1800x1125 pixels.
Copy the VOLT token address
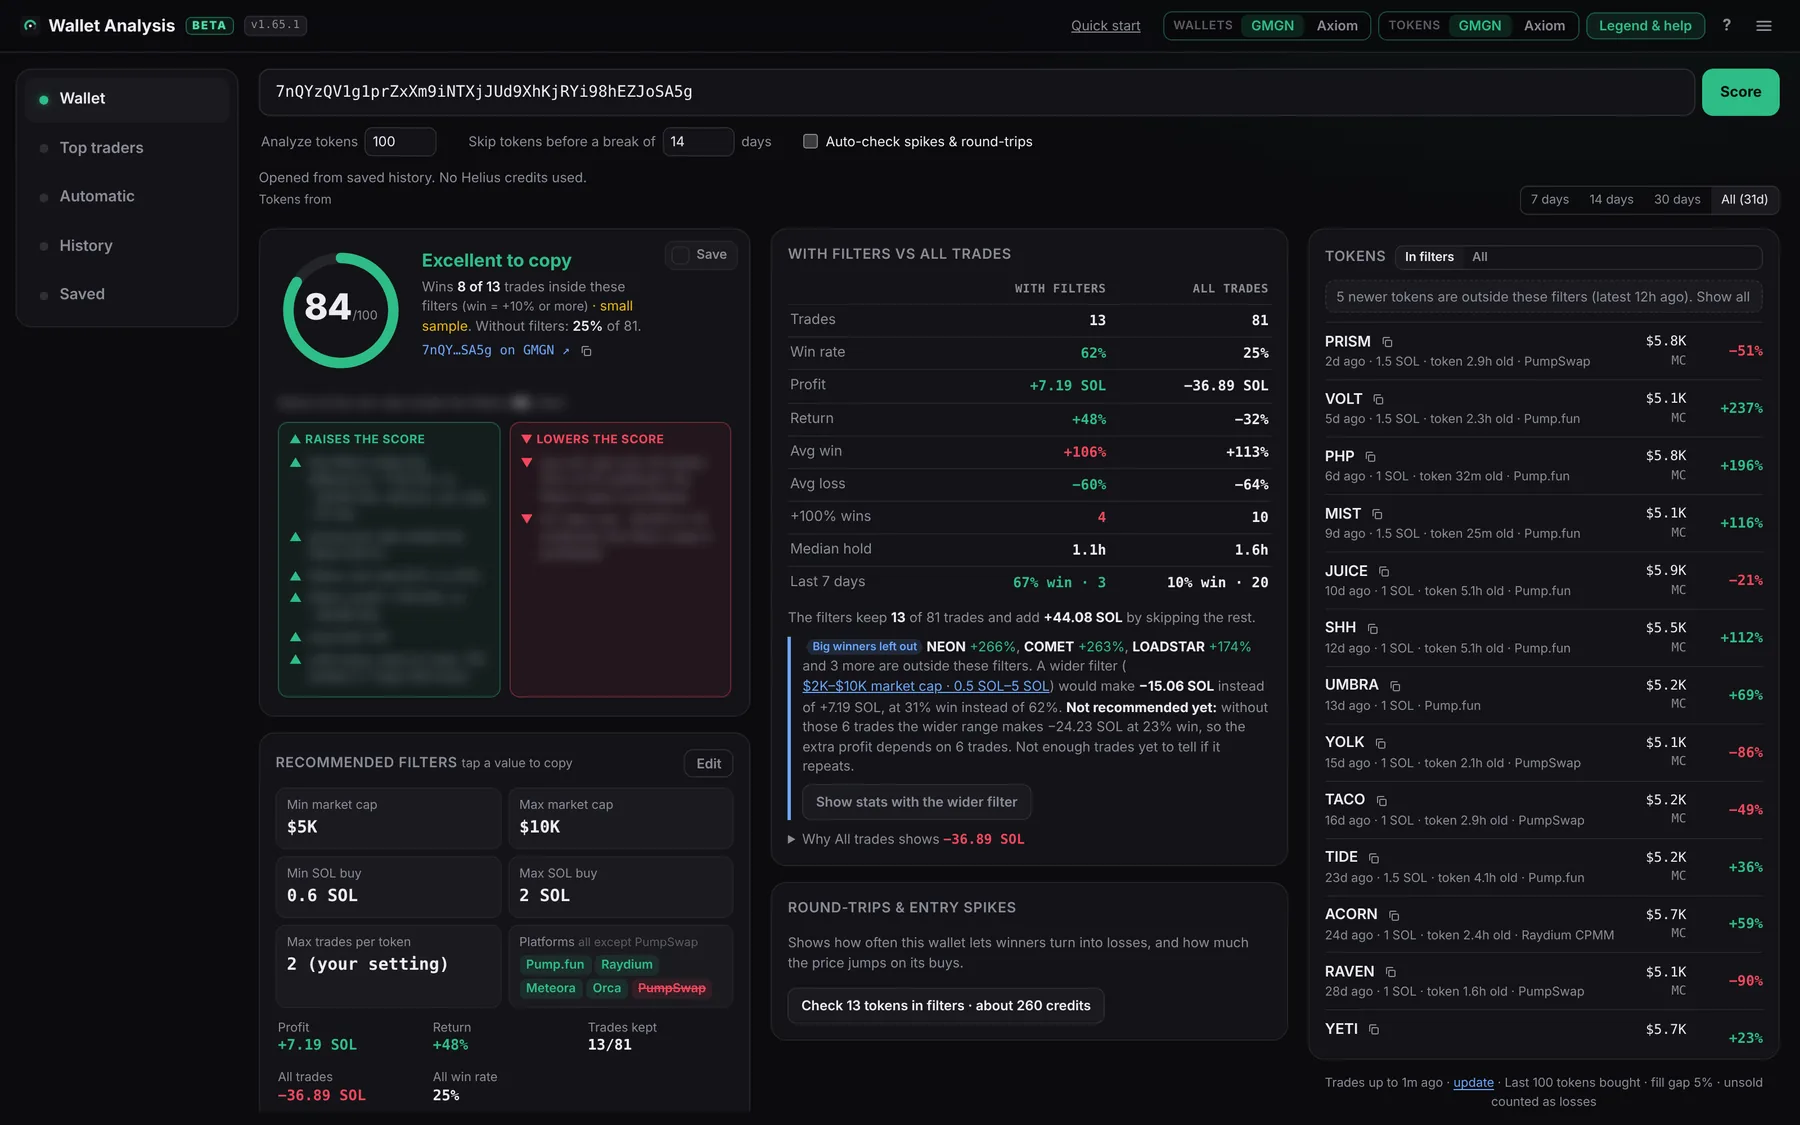tap(1378, 399)
